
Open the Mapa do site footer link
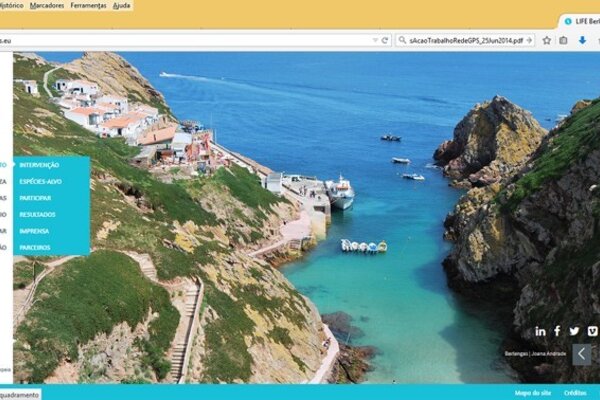[x=532, y=393]
